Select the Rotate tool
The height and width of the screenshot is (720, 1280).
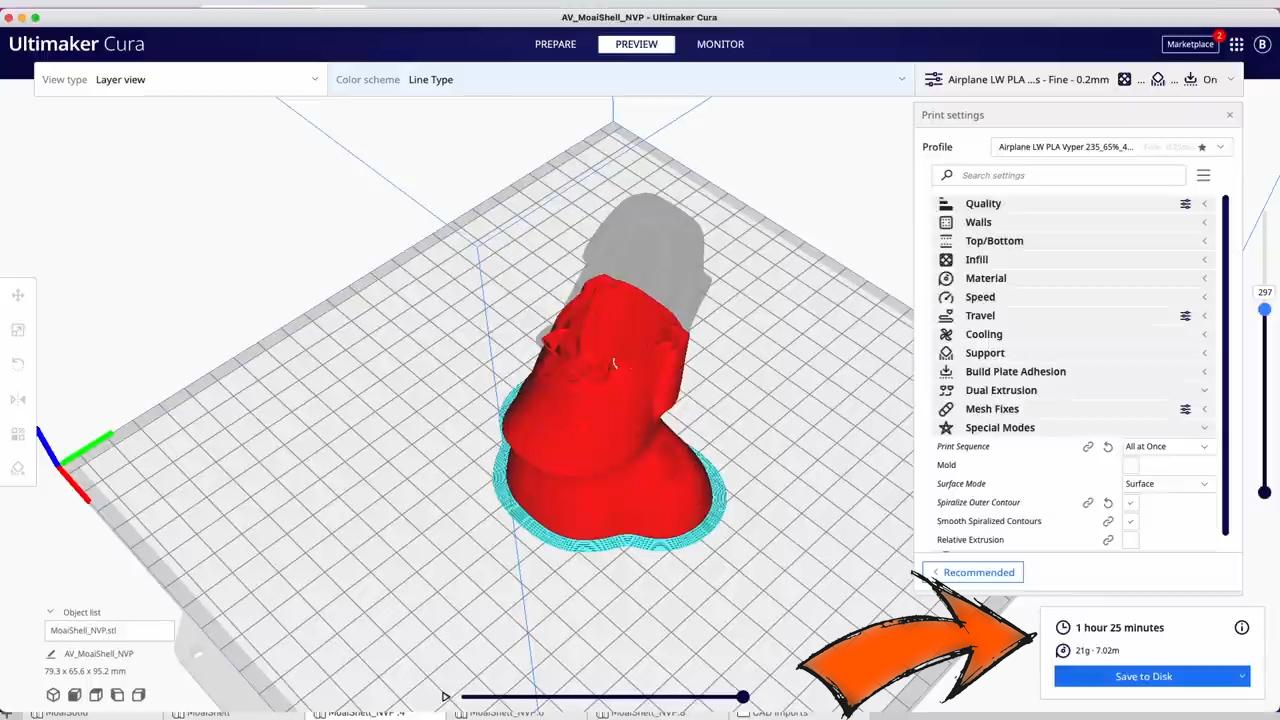click(x=17, y=364)
